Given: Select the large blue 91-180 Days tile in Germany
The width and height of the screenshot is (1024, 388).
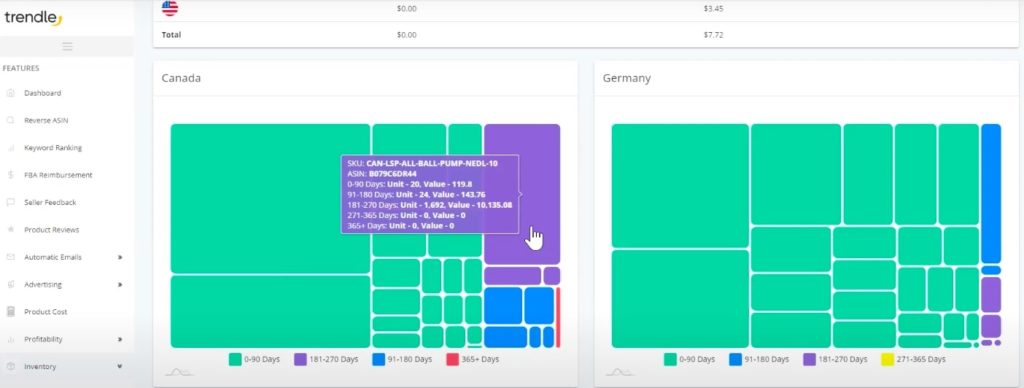Looking at the screenshot, I should 991,193.
